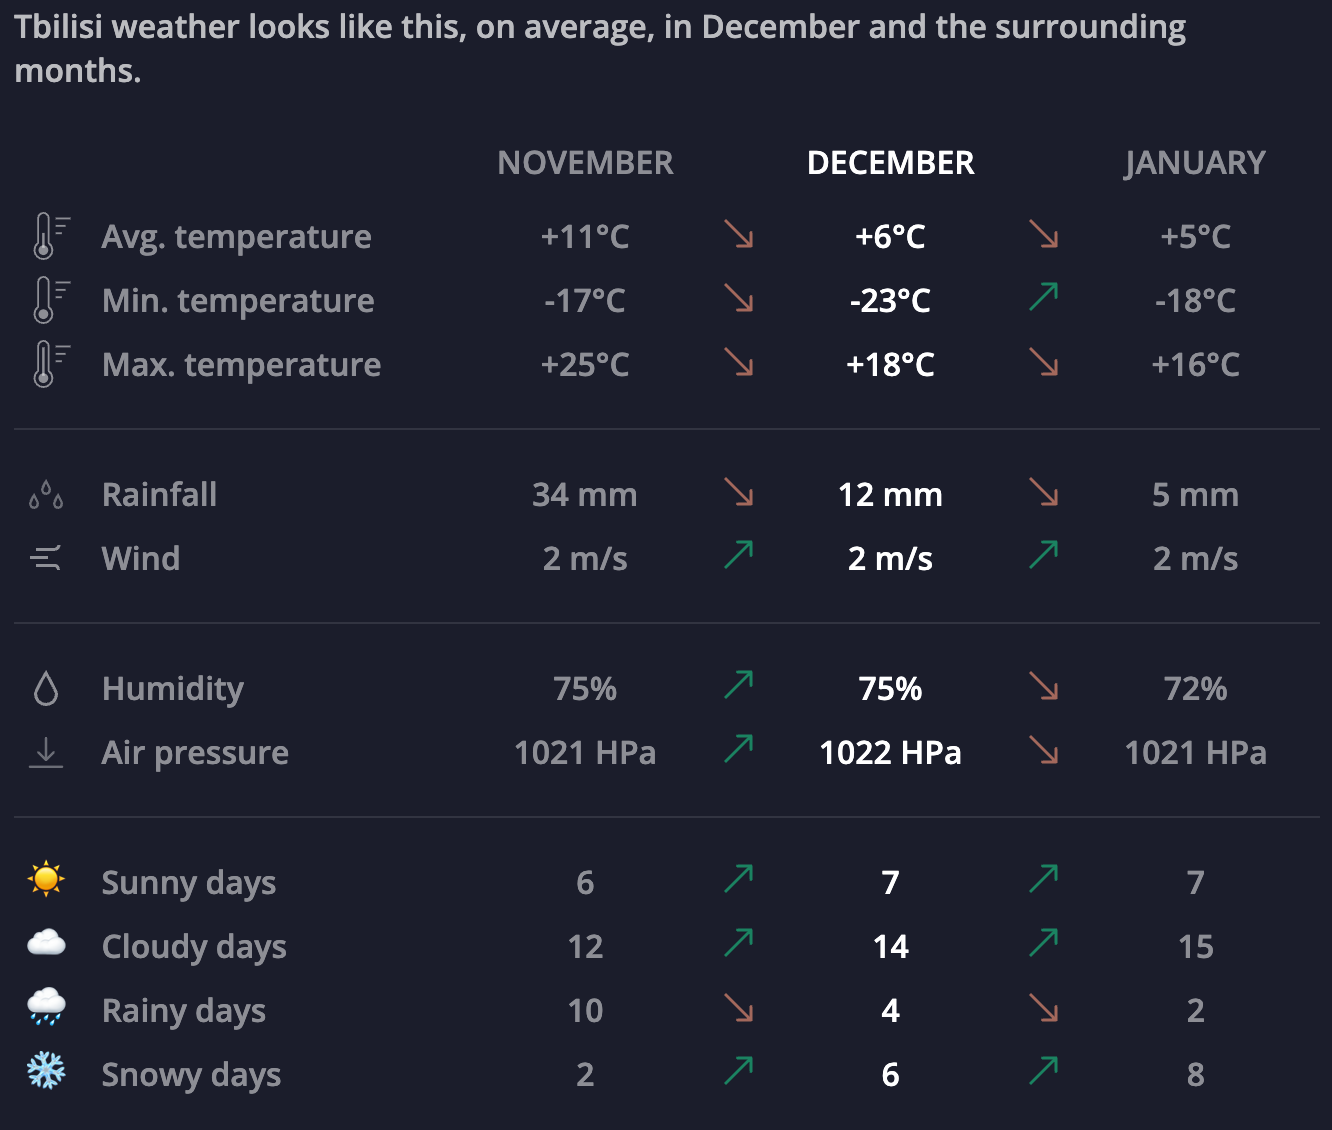Image resolution: width=1332 pixels, height=1130 pixels.
Task: Select the NOVEMBER column header
Action: (x=585, y=163)
